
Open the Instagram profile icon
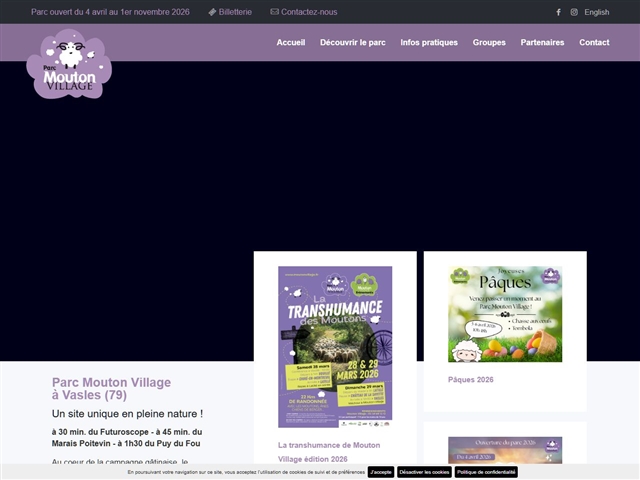tap(574, 12)
